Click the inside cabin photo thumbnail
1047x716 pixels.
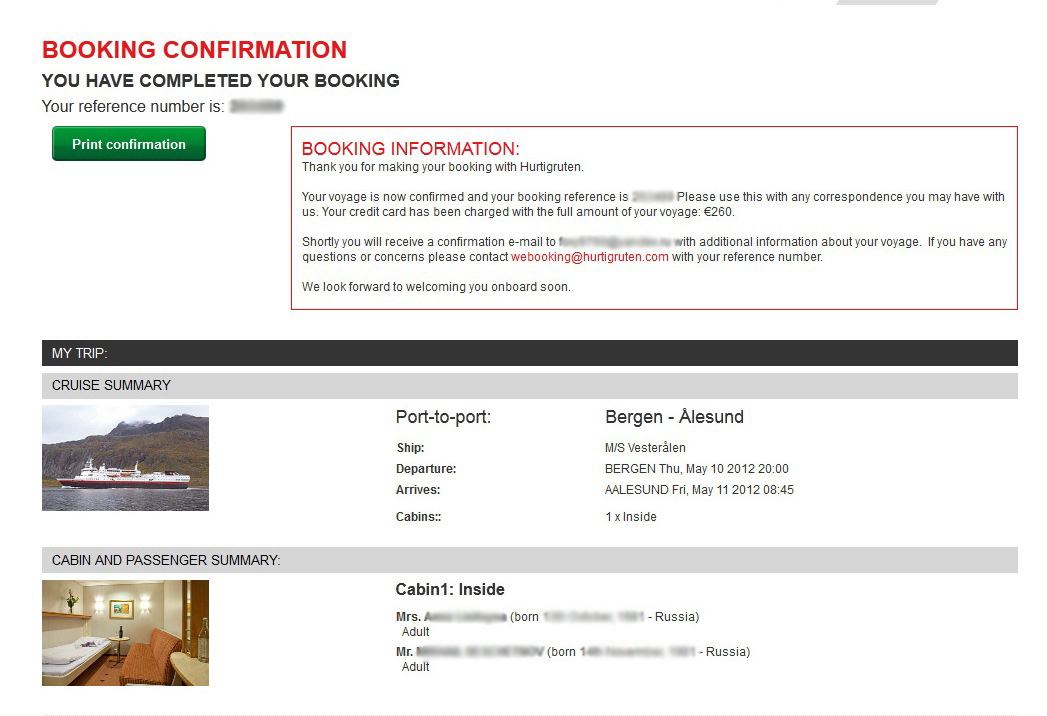click(126, 633)
